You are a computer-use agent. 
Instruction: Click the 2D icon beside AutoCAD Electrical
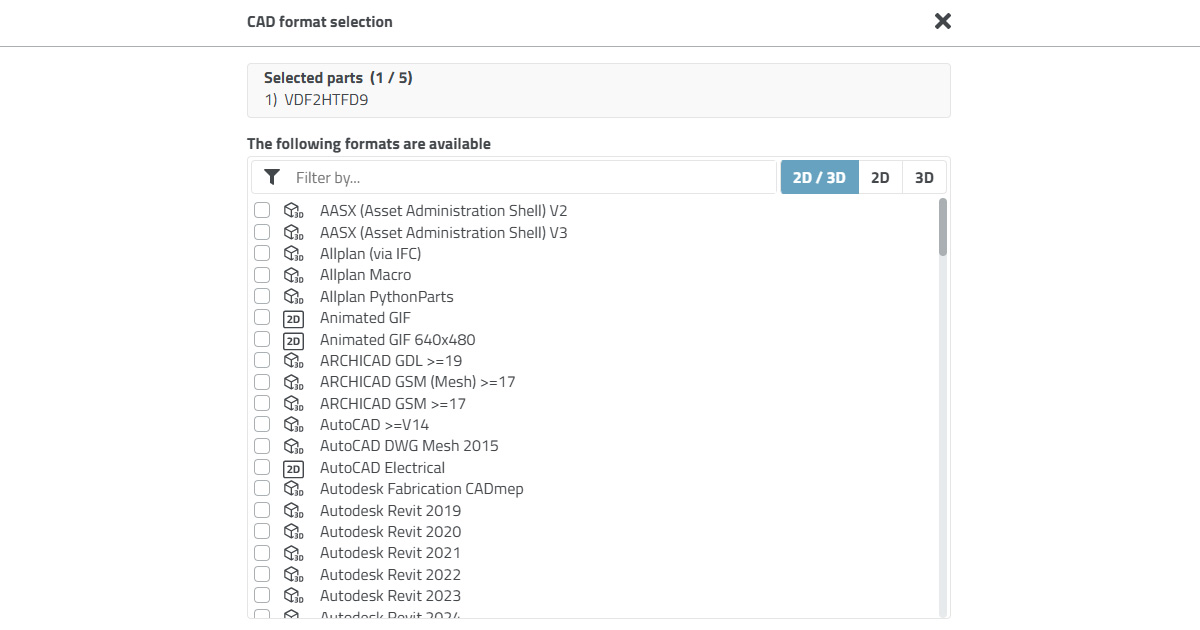[293, 468]
